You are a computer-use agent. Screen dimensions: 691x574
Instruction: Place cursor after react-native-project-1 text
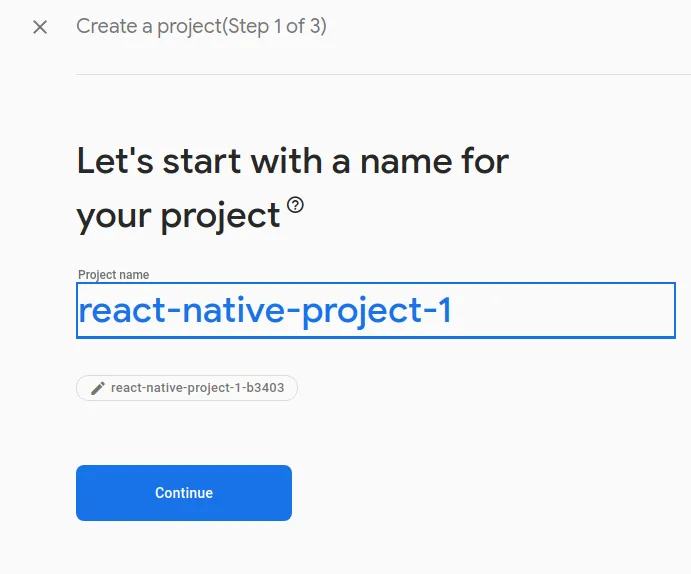coord(454,311)
